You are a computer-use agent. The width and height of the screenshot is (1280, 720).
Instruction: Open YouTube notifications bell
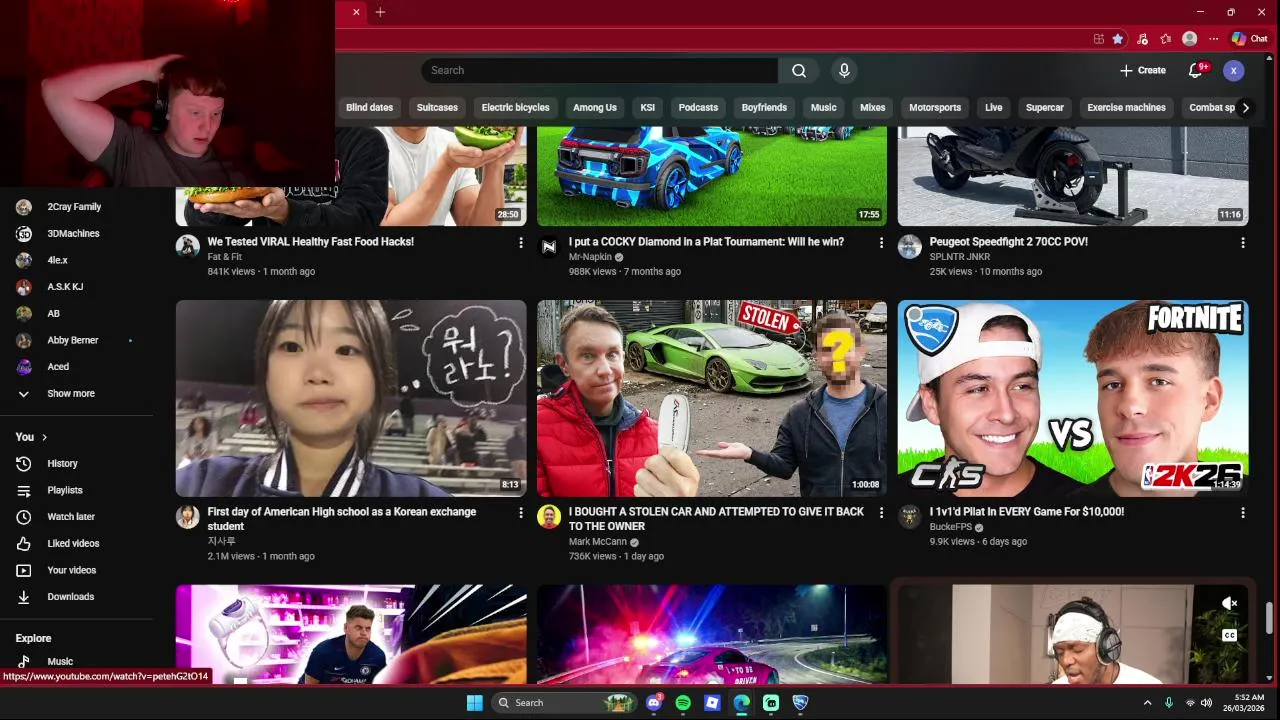[x=1196, y=70]
